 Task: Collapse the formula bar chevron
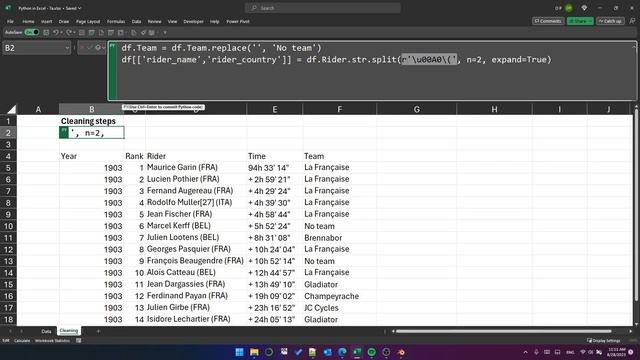[634, 47]
